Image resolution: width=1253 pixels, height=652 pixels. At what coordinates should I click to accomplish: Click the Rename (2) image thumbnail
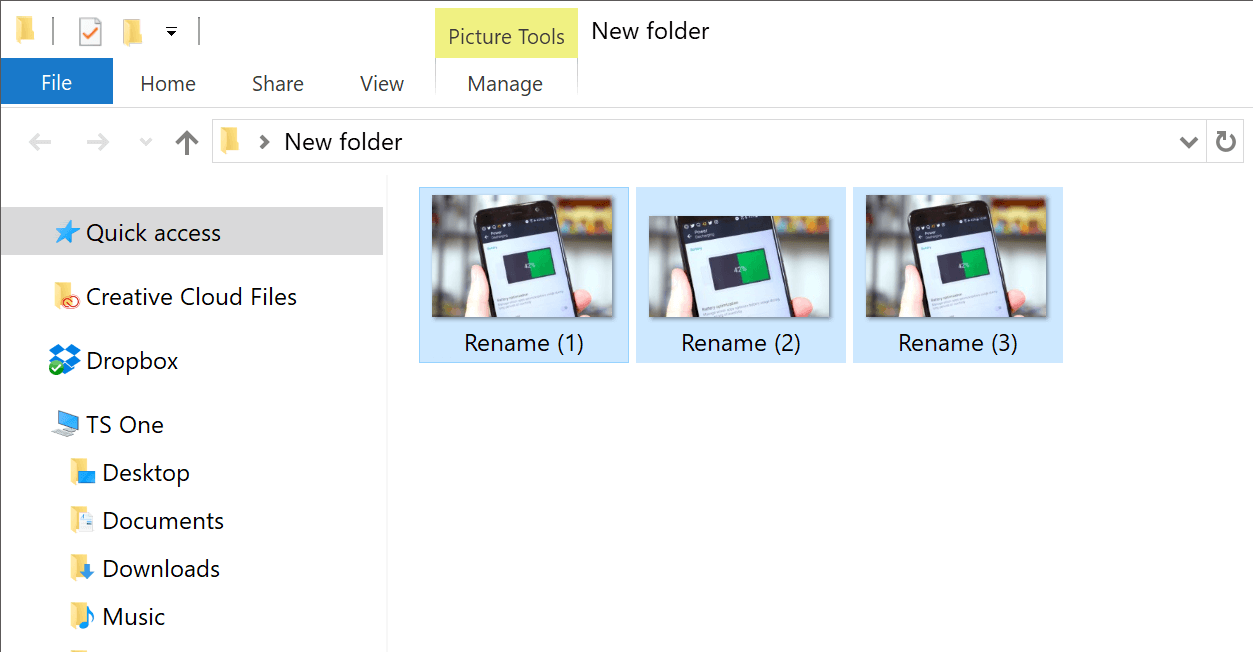740,266
